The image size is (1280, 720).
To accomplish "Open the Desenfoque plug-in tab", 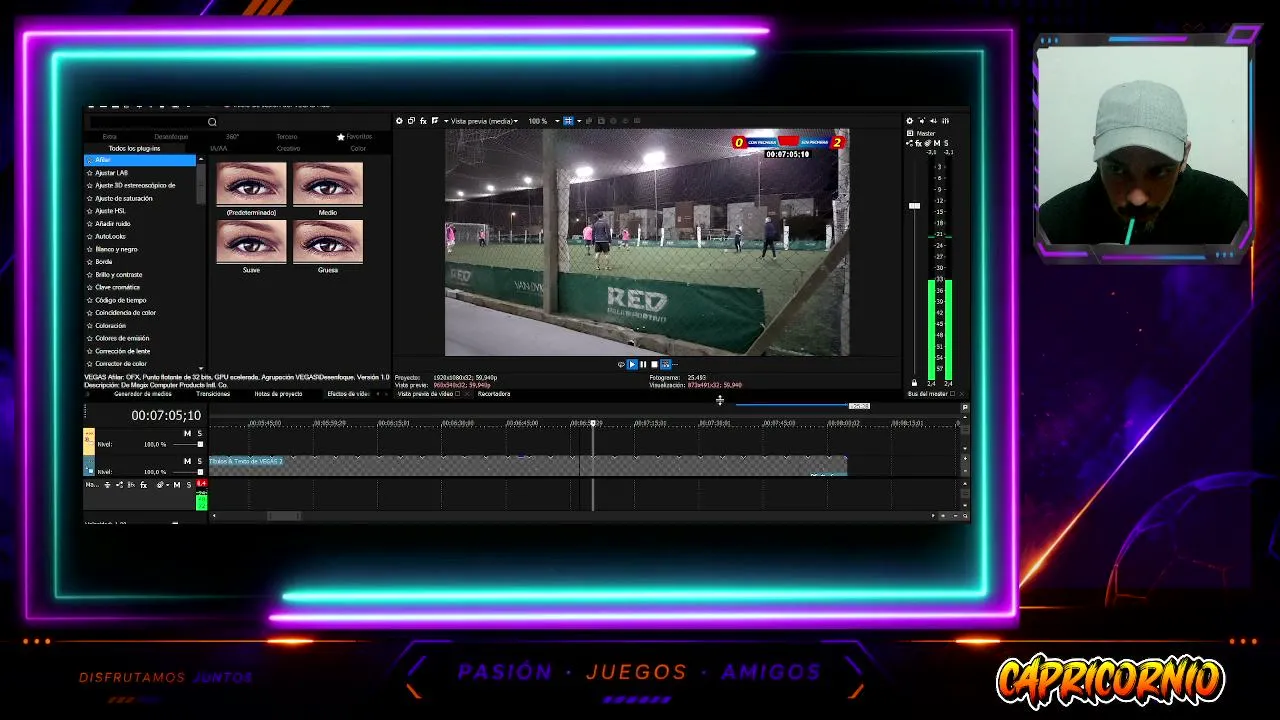I will 171,136.
